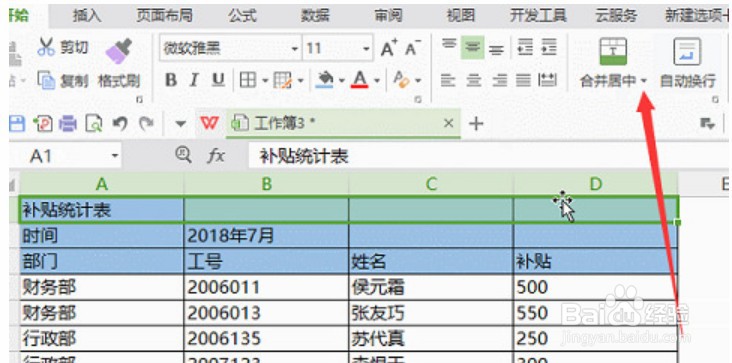Image resolution: width=732 pixels, height=363 pixels.
Task: Click the insert function fx icon
Action: (216, 156)
